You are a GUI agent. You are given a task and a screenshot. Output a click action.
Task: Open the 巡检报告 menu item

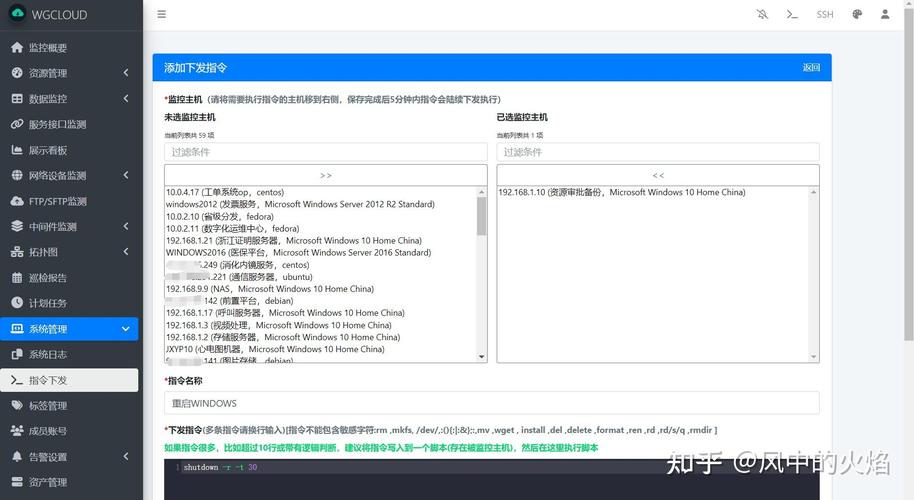pos(69,277)
